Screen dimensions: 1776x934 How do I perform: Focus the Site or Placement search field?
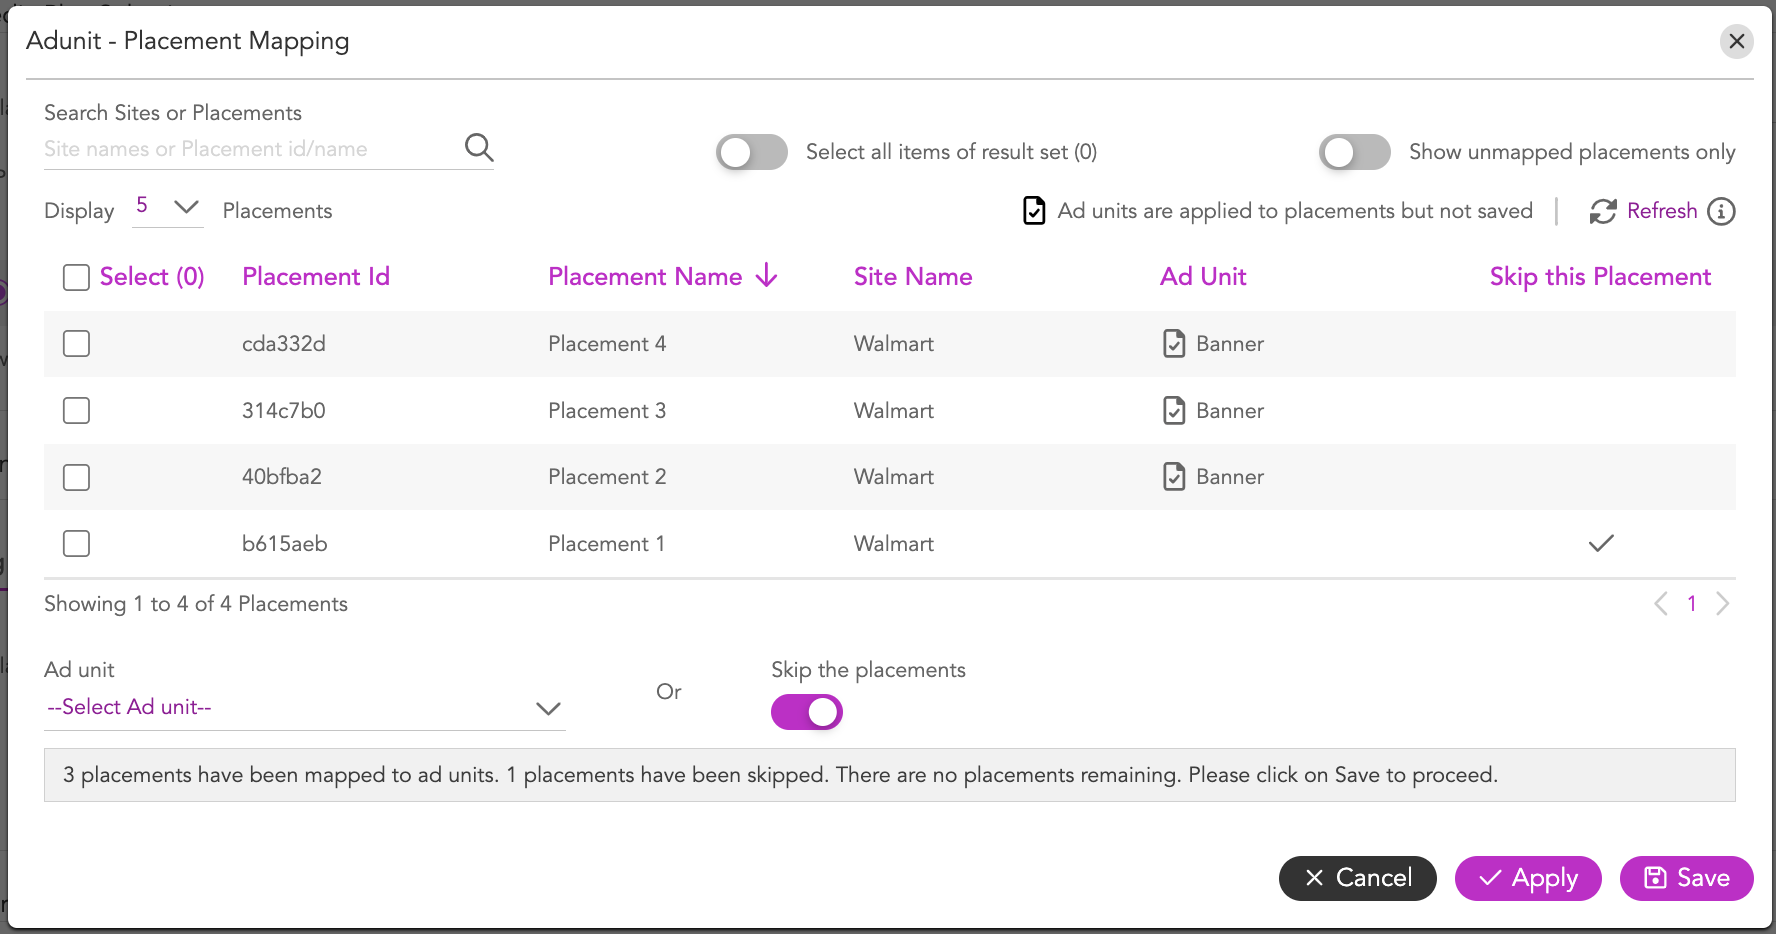pos(250,149)
